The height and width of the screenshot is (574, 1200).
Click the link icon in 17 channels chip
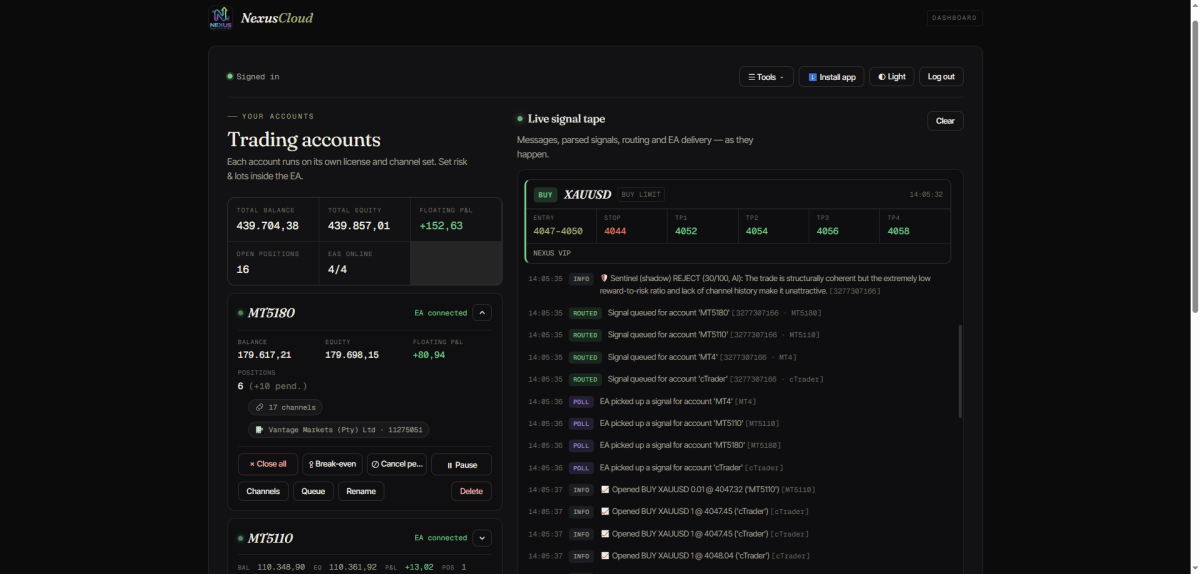[259, 408]
